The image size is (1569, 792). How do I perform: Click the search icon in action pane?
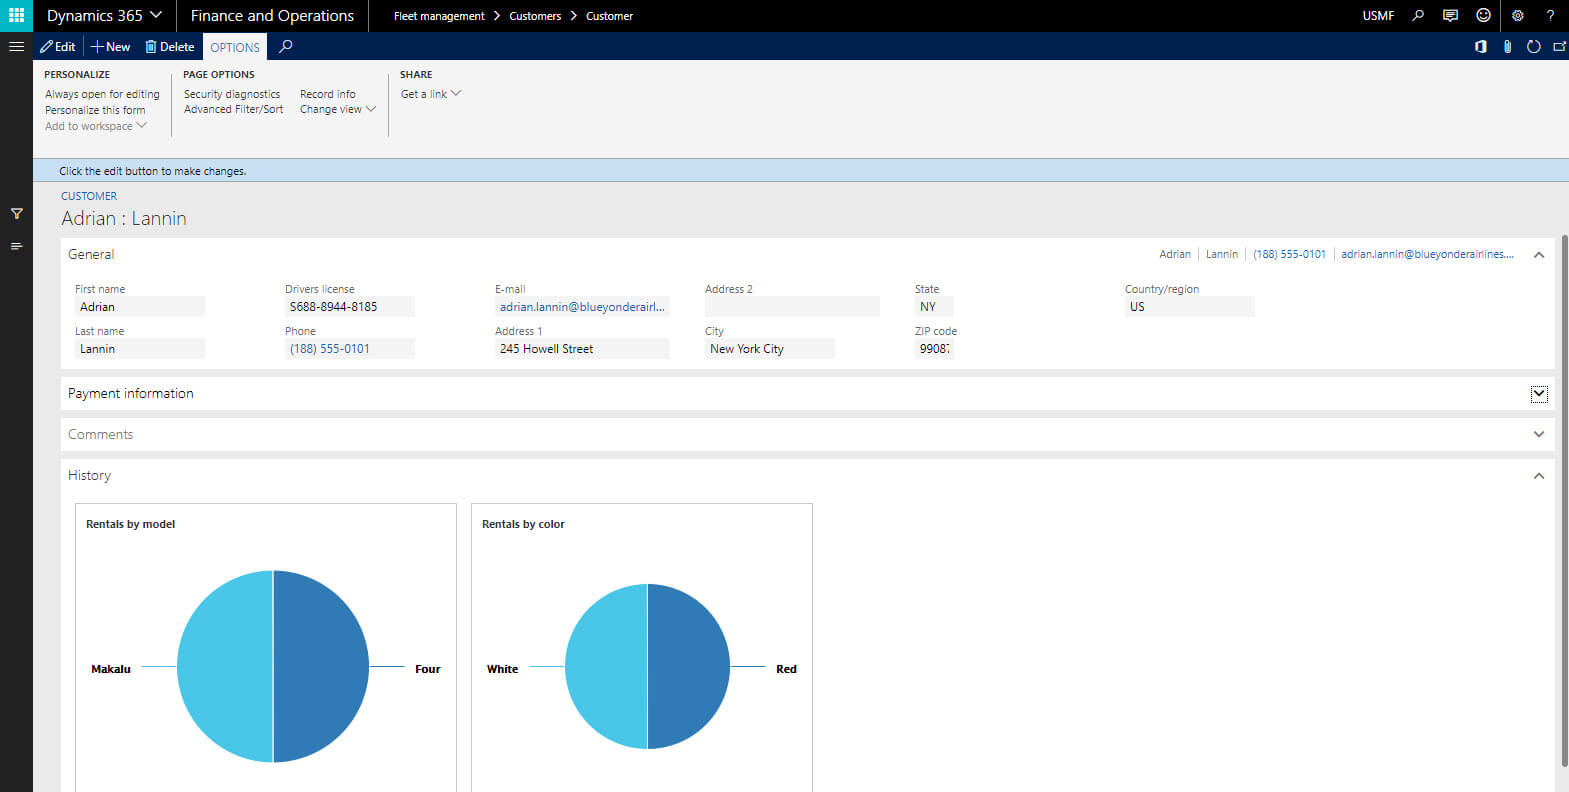click(286, 46)
